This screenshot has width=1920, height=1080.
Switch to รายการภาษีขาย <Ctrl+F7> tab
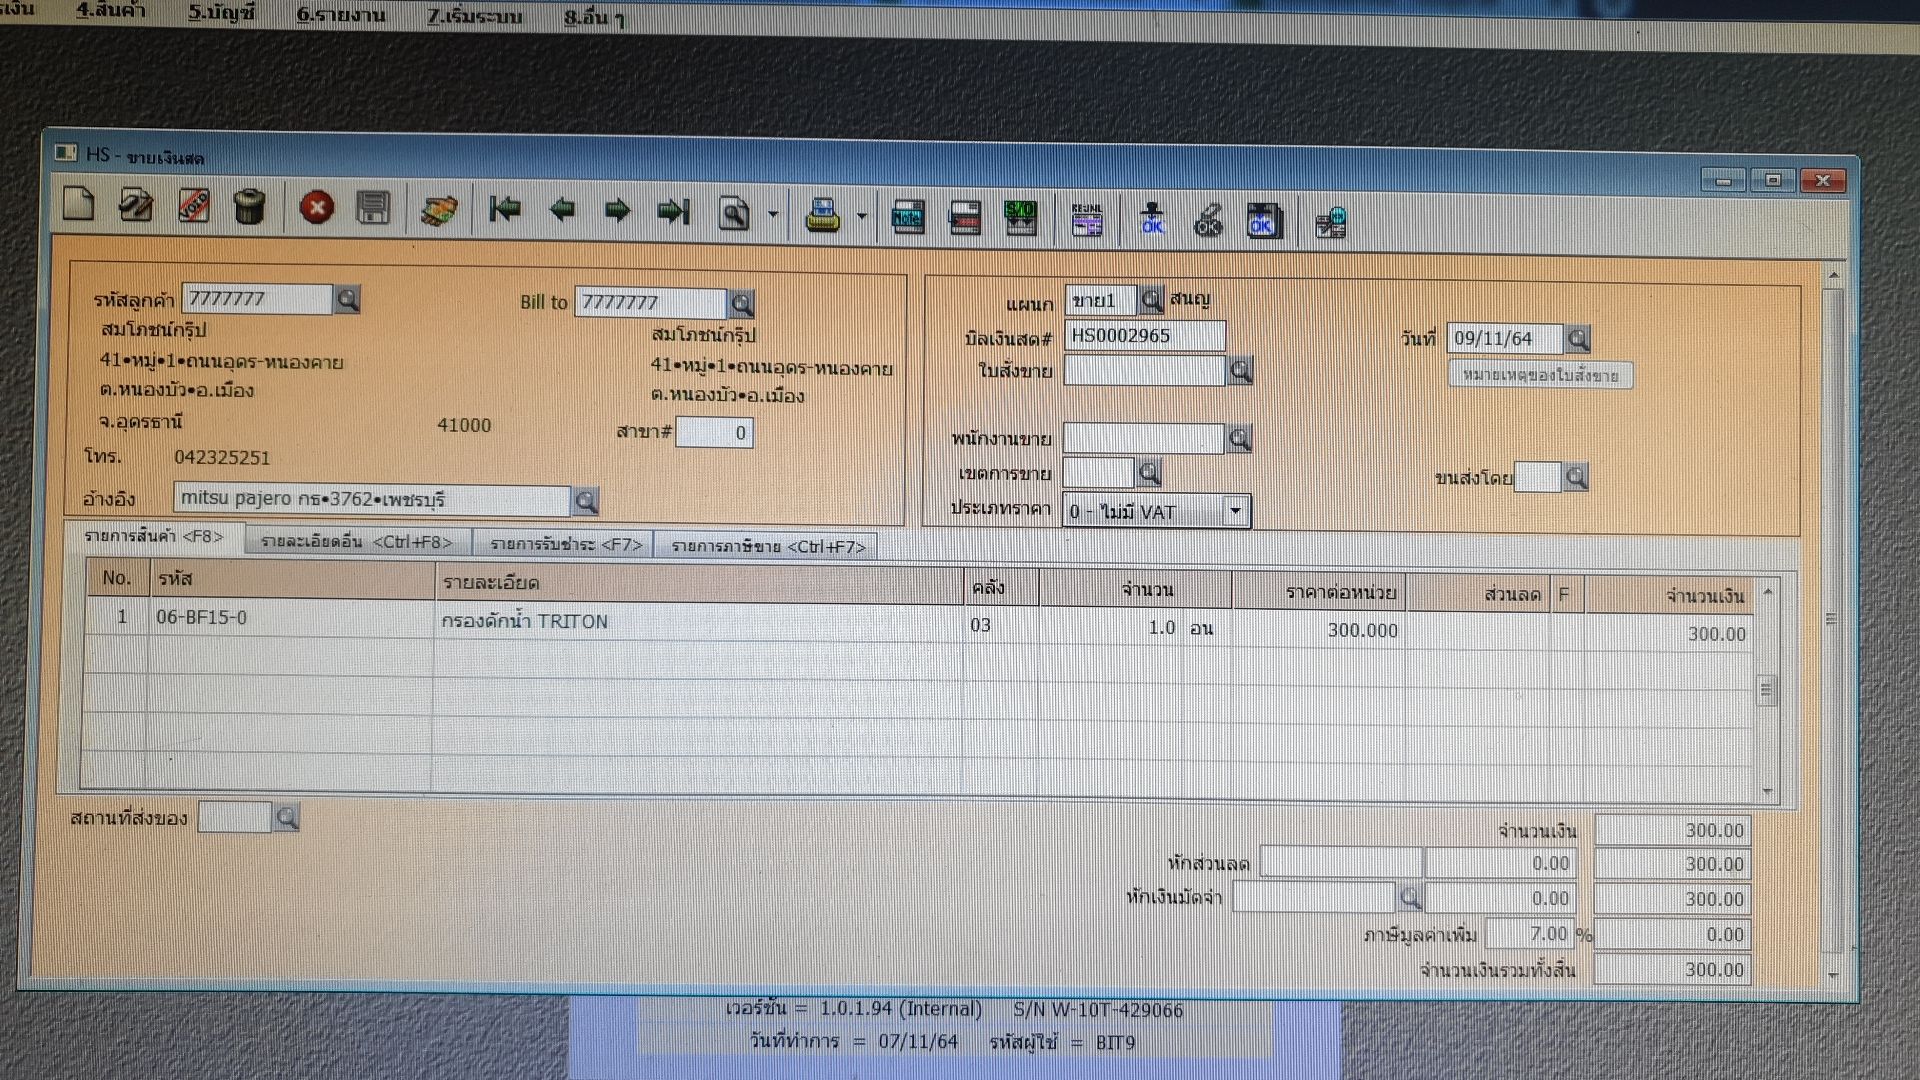767,546
